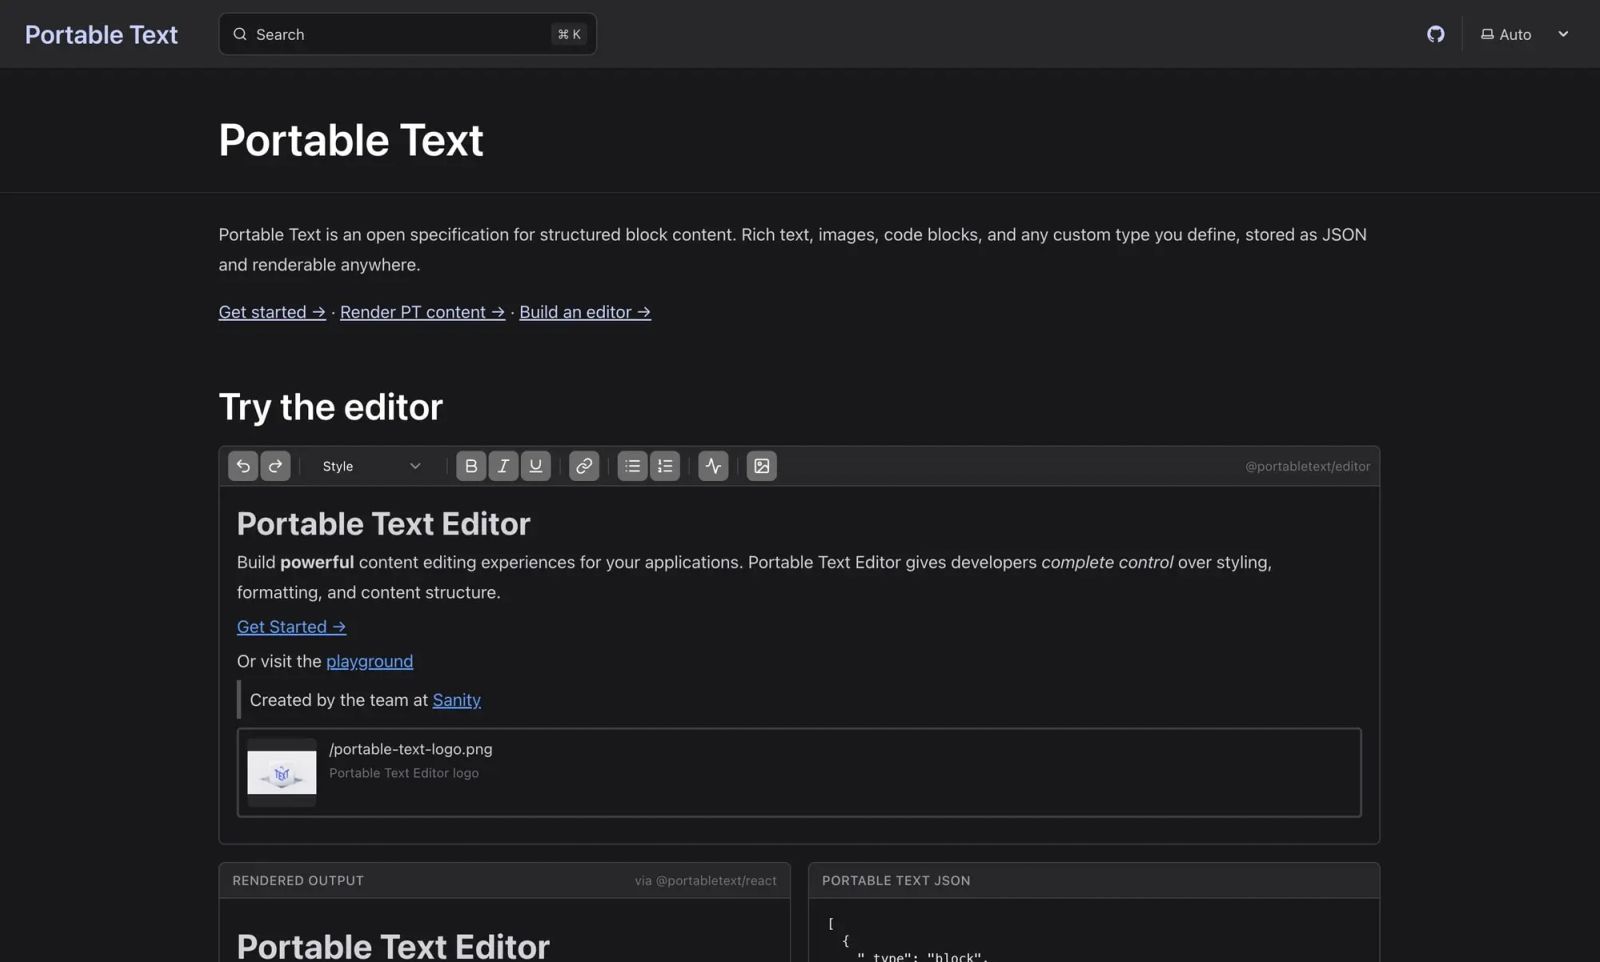The width and height of the screenshot is (1600, 962).
Task: Insert a link with the chain icon
Action: click(x=584, y=466)
